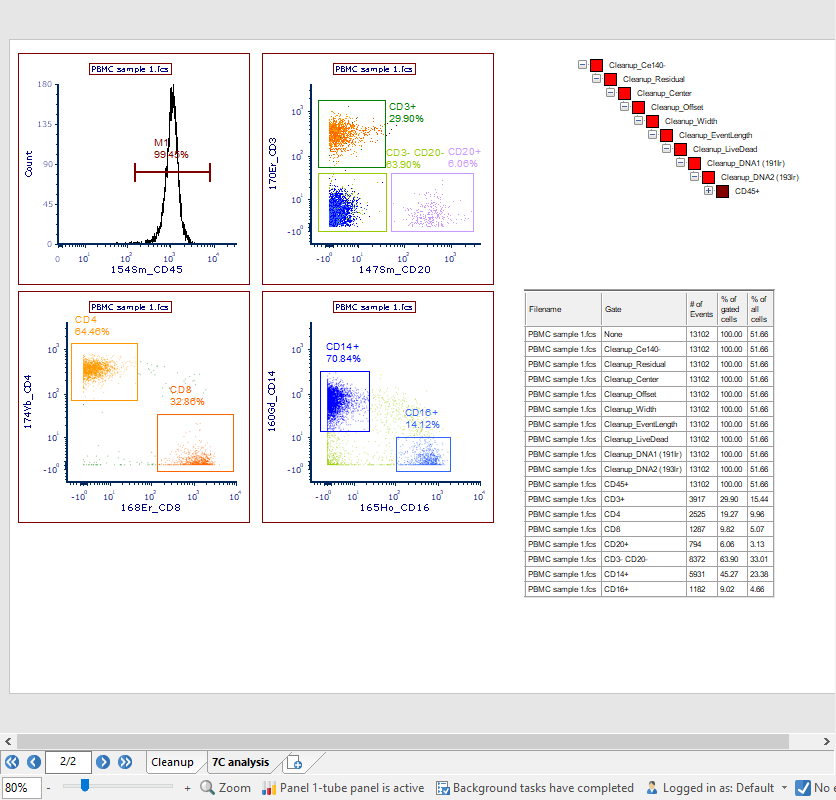Collapse the Cleanup_Residual tree node
The image size is (836, 800).
click(596, 78)
